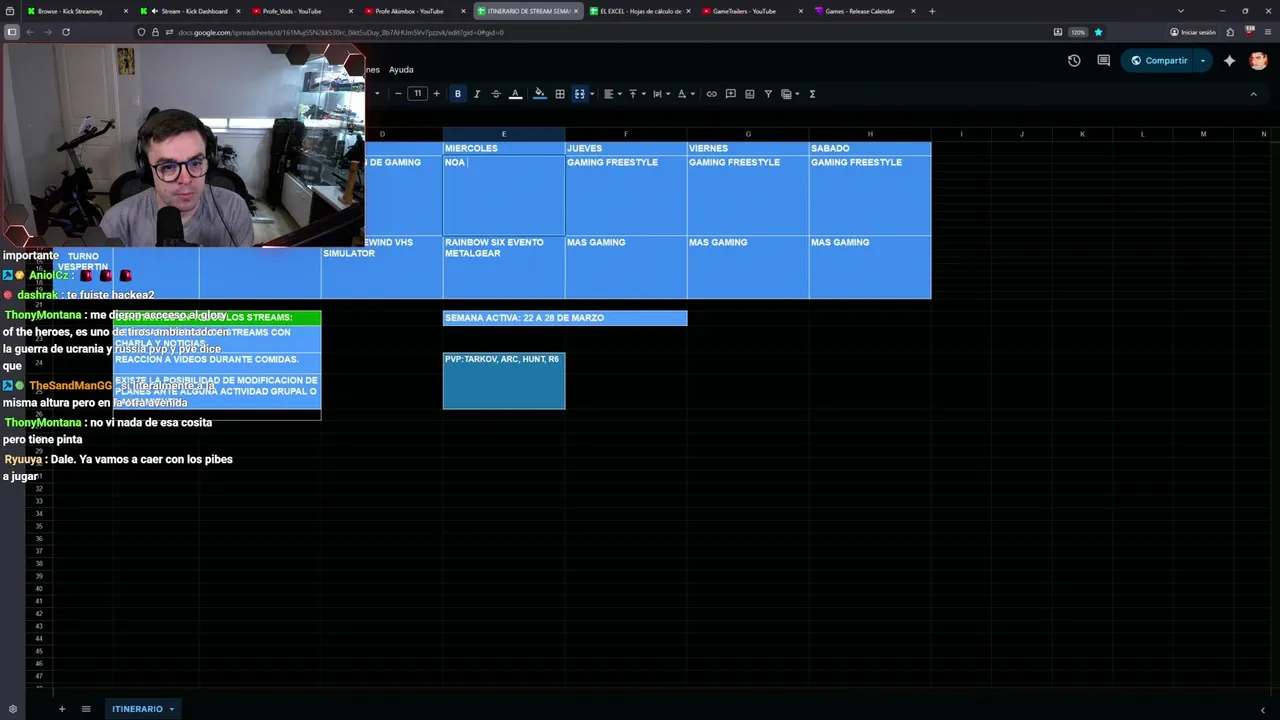This screenshot has height=720, width=1280.
Task: Click the 120% zoom indicator
Action: (1078, 32)
